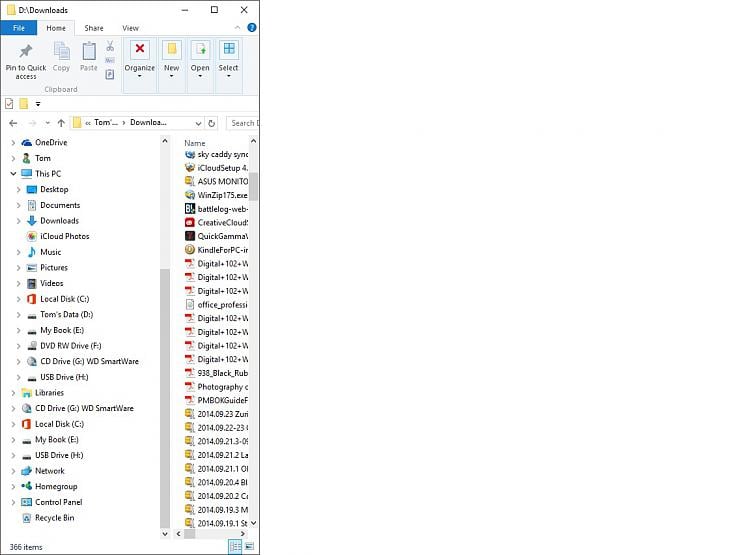750x555 pixels.
Task: Click the QuickGamma file icon
Action: pyautogui.click(x=190, y=236)
